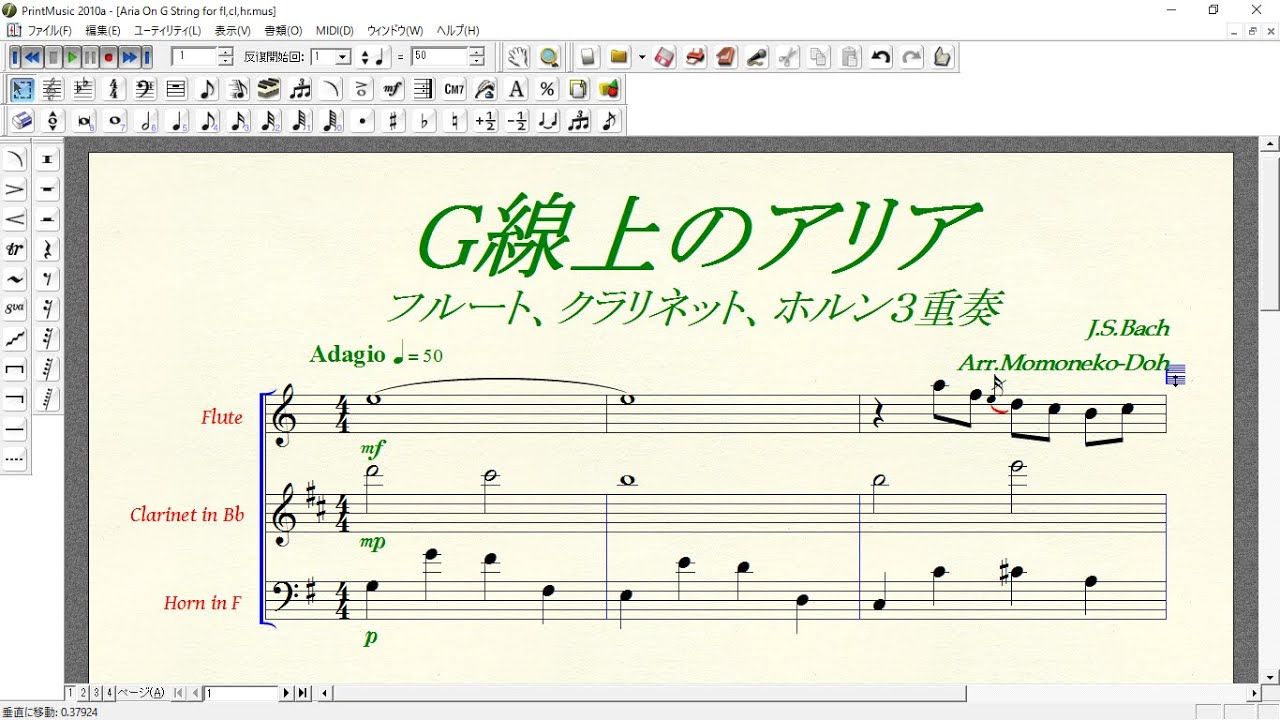Select the Measure tool
Viewport: 1280px width, 720px height.
tap(176, 90)
